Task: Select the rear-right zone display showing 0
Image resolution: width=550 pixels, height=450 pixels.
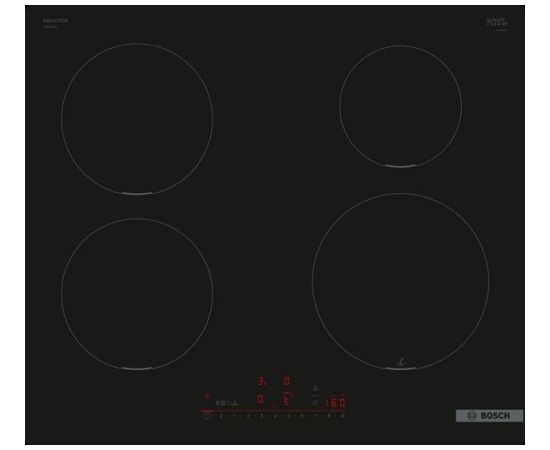Action: point(287,381)
